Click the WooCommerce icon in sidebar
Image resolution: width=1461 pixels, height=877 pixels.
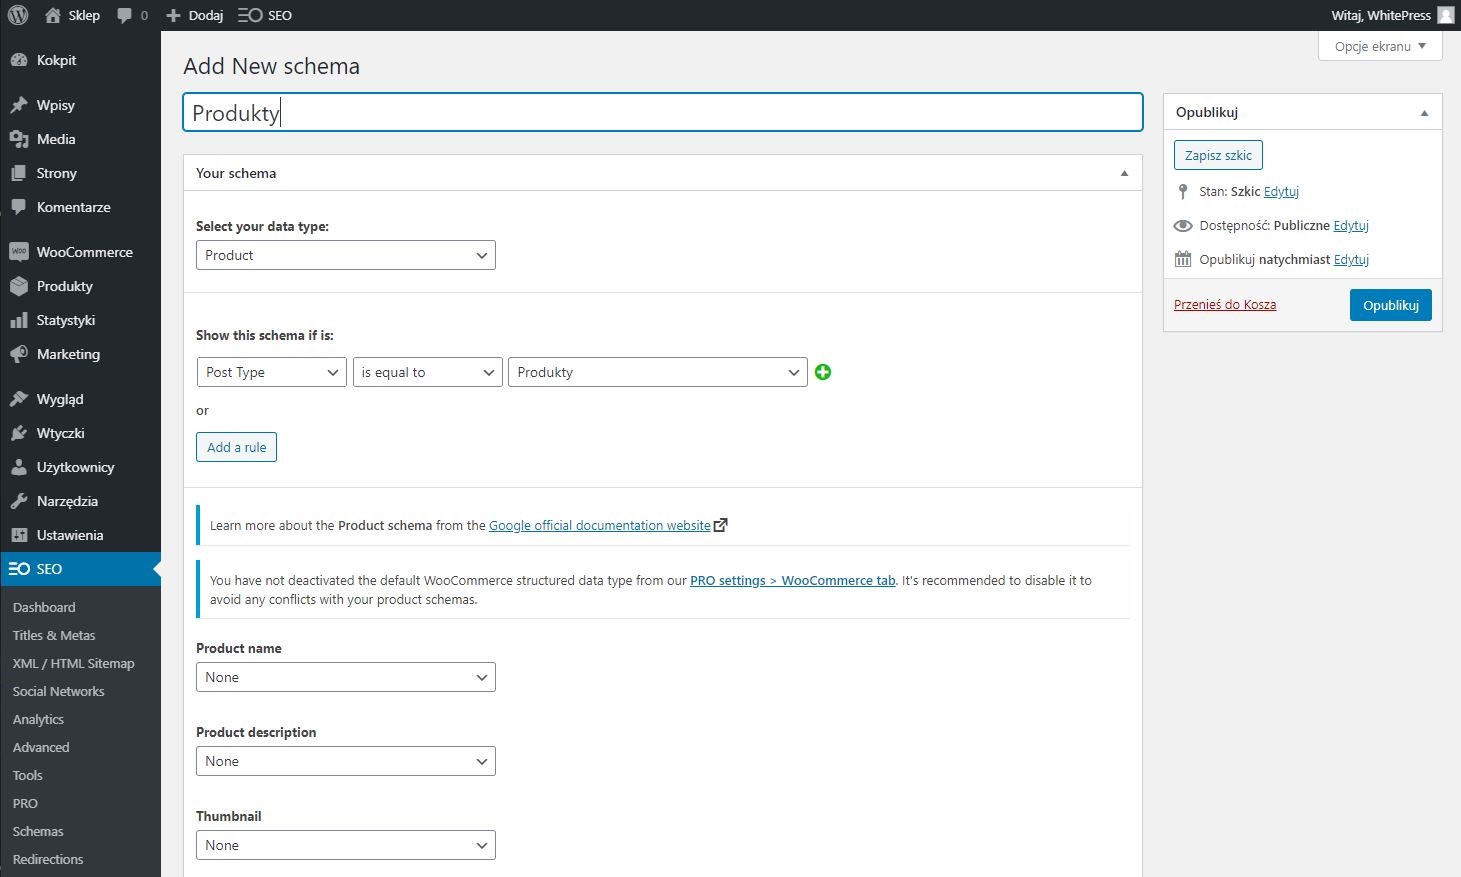tap(19, 252)
